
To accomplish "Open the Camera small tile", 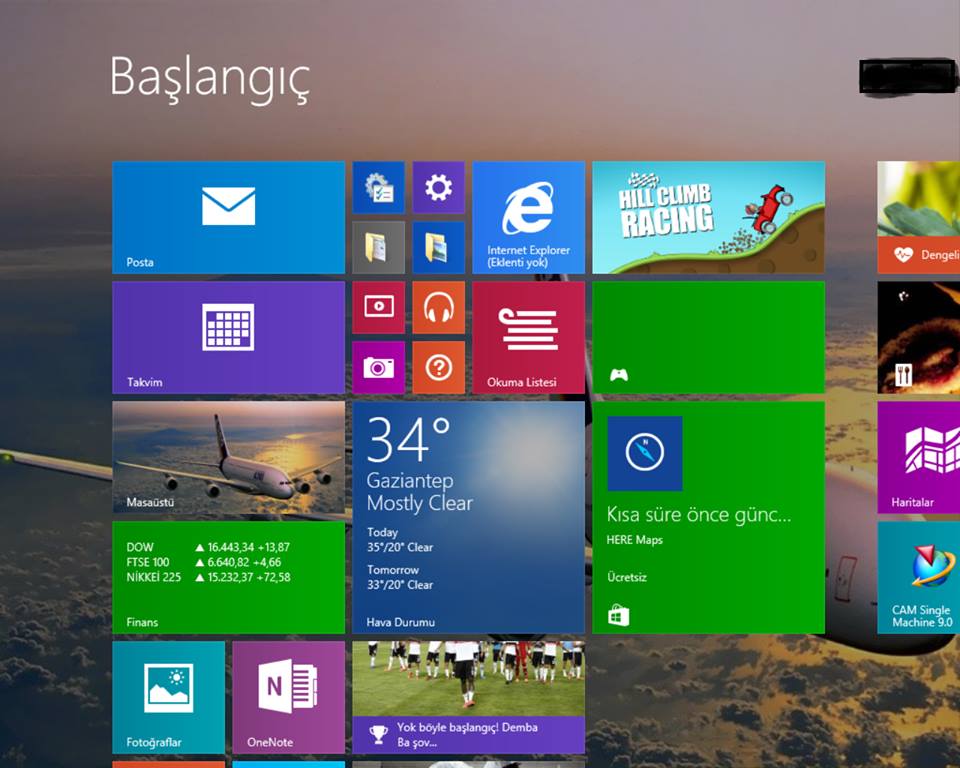I will pyautogui.click(x=378, y=367).
